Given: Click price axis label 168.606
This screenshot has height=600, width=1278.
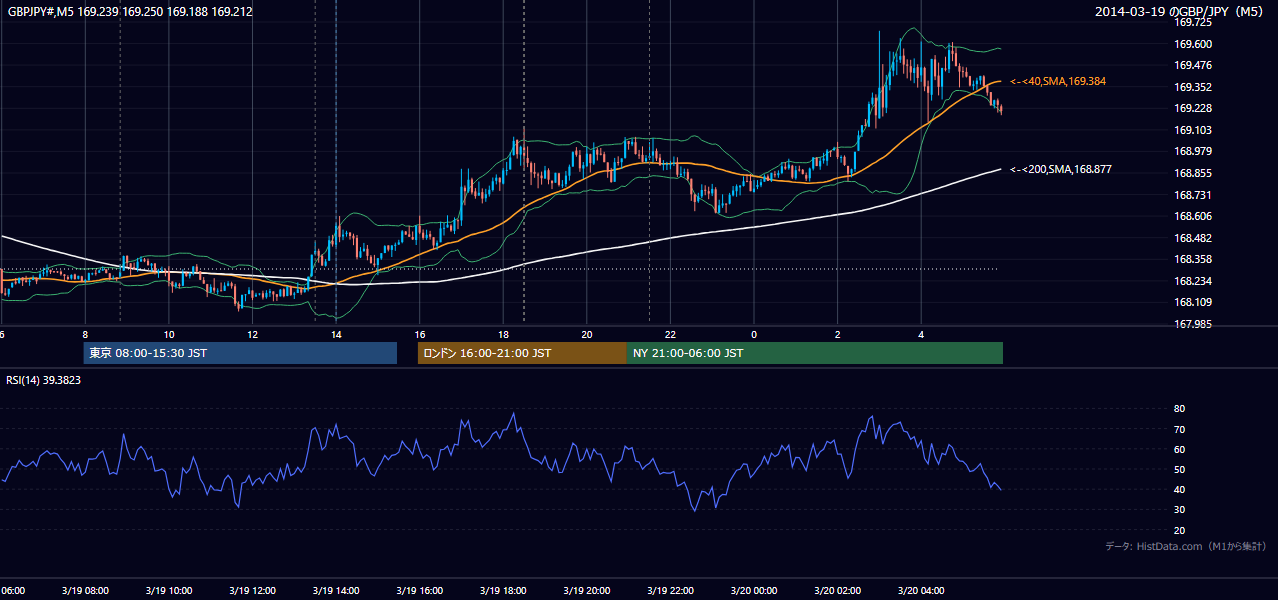Looking at the screenshot, I should click(1193, 216).
